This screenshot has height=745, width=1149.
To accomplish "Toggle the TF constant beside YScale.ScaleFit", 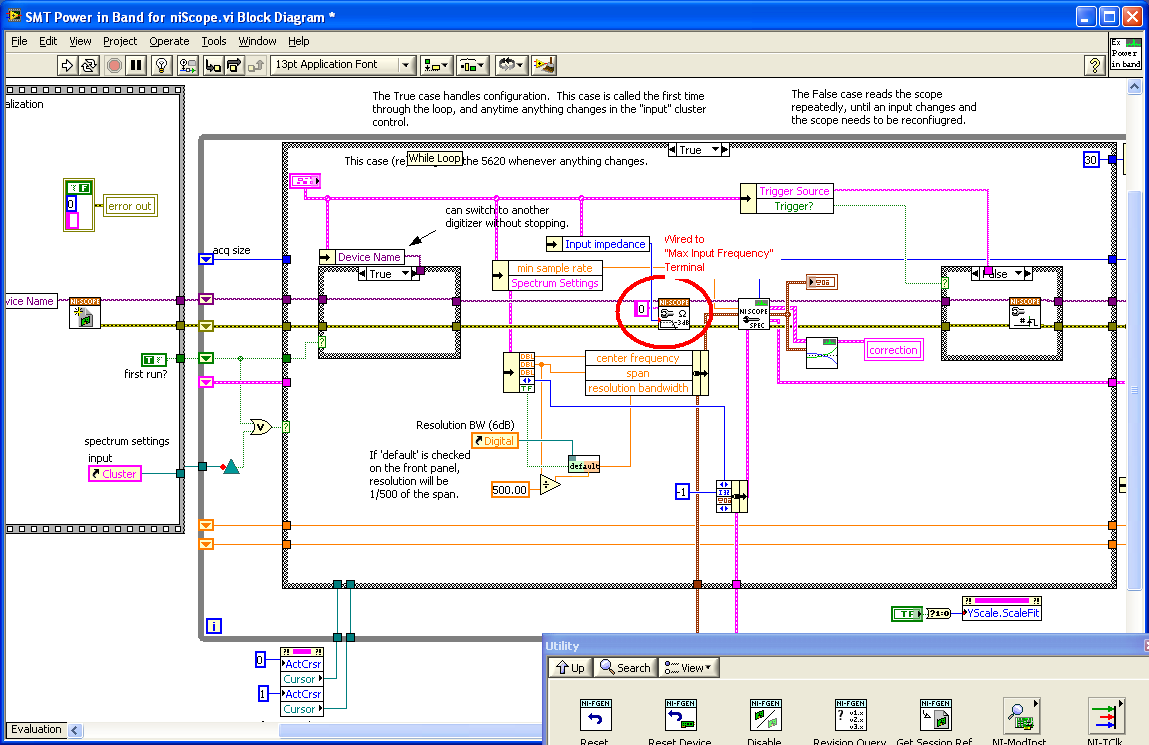I will click(x=907, y=614).
